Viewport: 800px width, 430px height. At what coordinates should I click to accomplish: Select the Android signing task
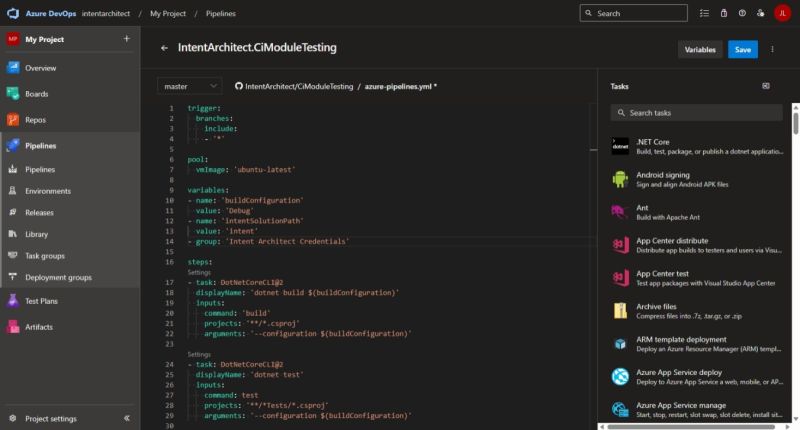coord(696,179)
